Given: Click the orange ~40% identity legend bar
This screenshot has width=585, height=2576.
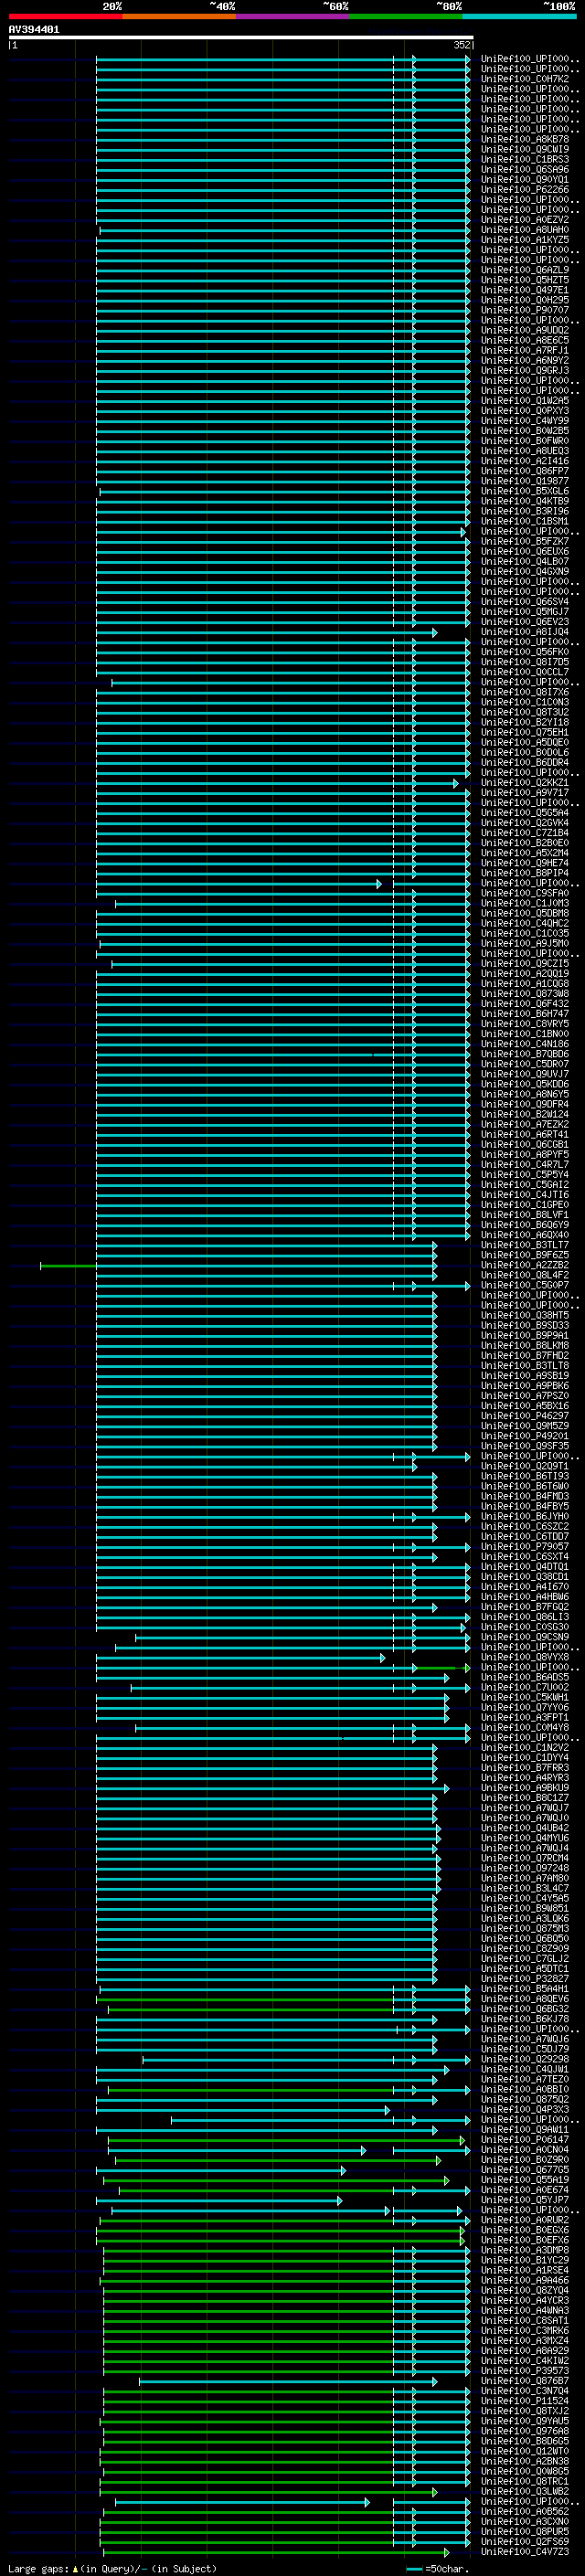Looking at the screenshot, I should click(x=179, y=16).
